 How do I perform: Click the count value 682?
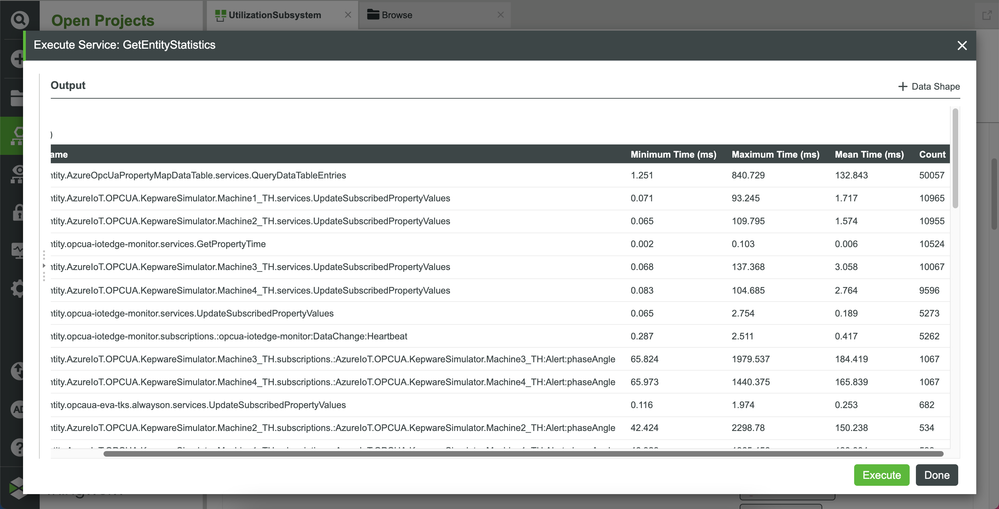[x=926, y=405]
